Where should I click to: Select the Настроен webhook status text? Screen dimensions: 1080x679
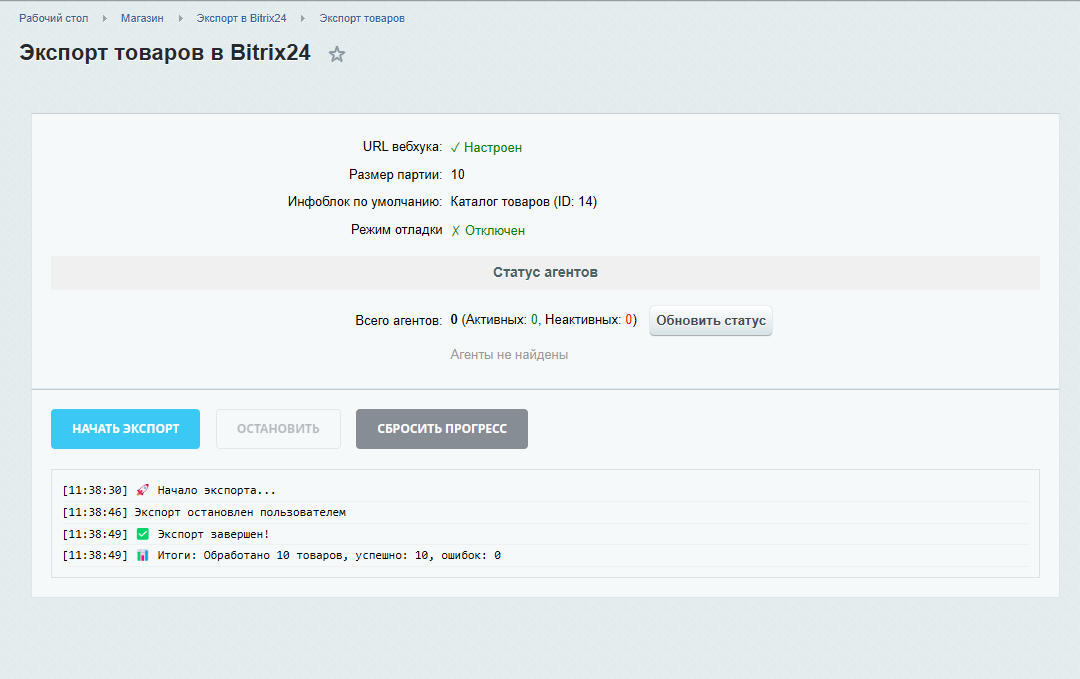coord(486,147)
